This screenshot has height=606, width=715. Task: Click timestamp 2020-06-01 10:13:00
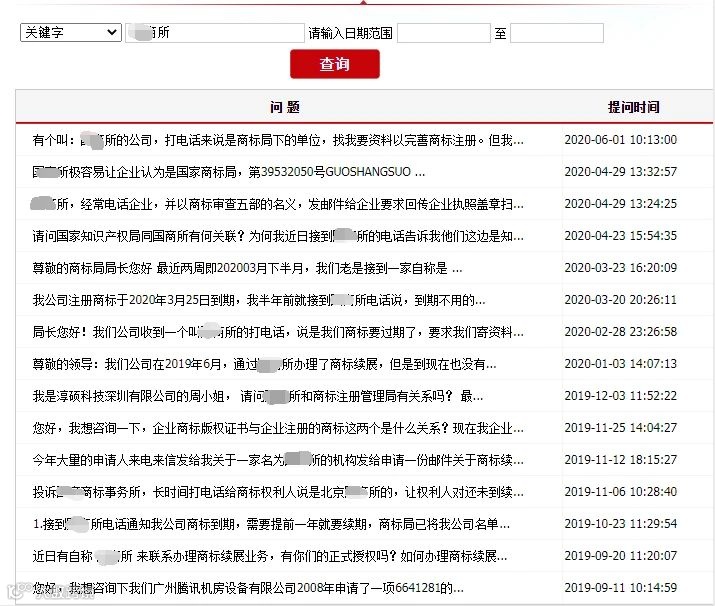[x=621, y=140]
